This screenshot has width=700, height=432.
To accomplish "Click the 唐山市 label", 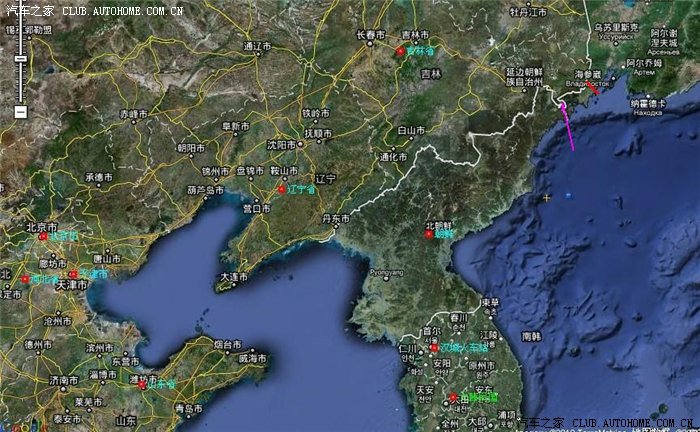I will [x=107, y=259].
